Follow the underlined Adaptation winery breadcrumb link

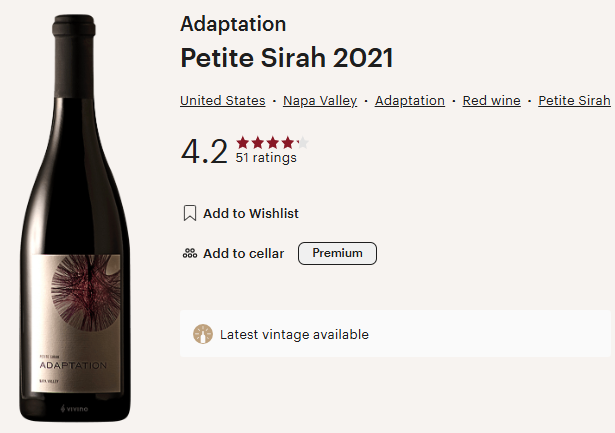tap(410, 101)
